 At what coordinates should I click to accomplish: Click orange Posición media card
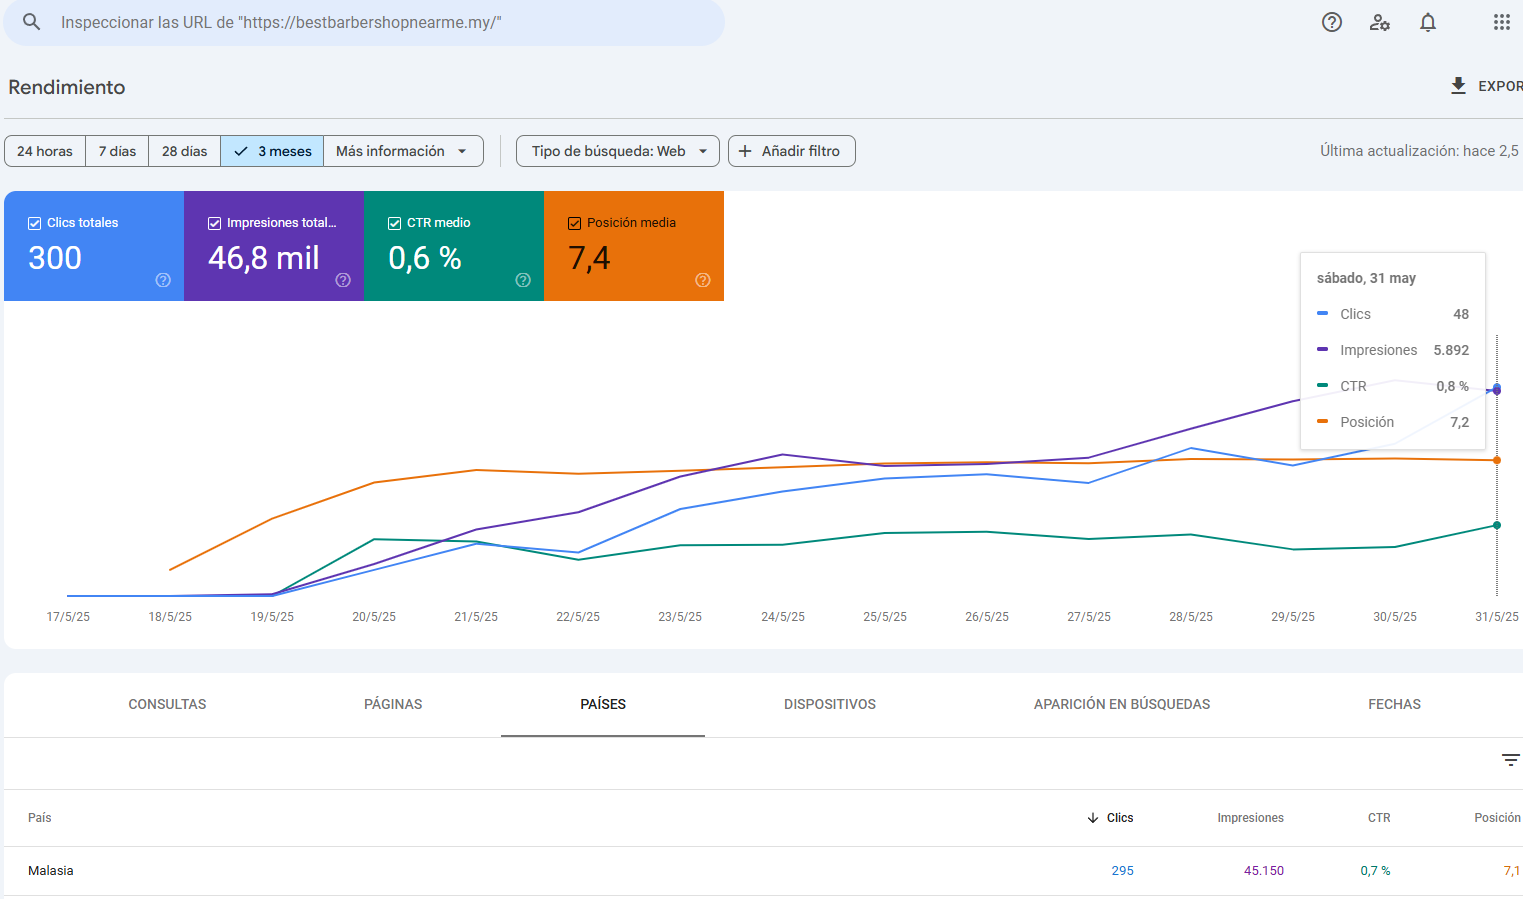pyautogui.click(x=634, y=246)
